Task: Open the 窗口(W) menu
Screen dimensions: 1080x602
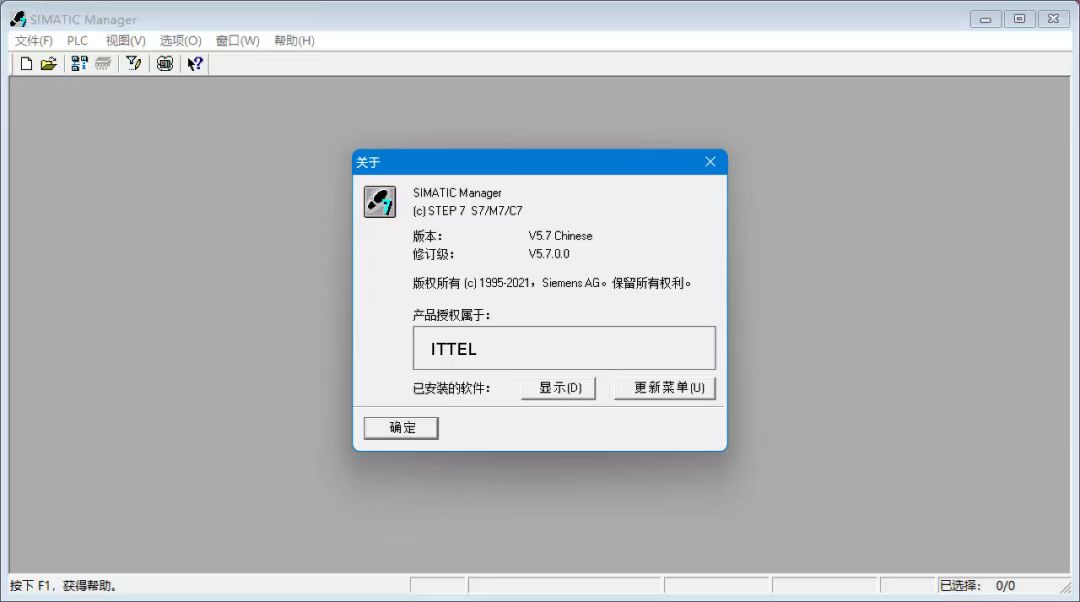Action: click(238, 41)
